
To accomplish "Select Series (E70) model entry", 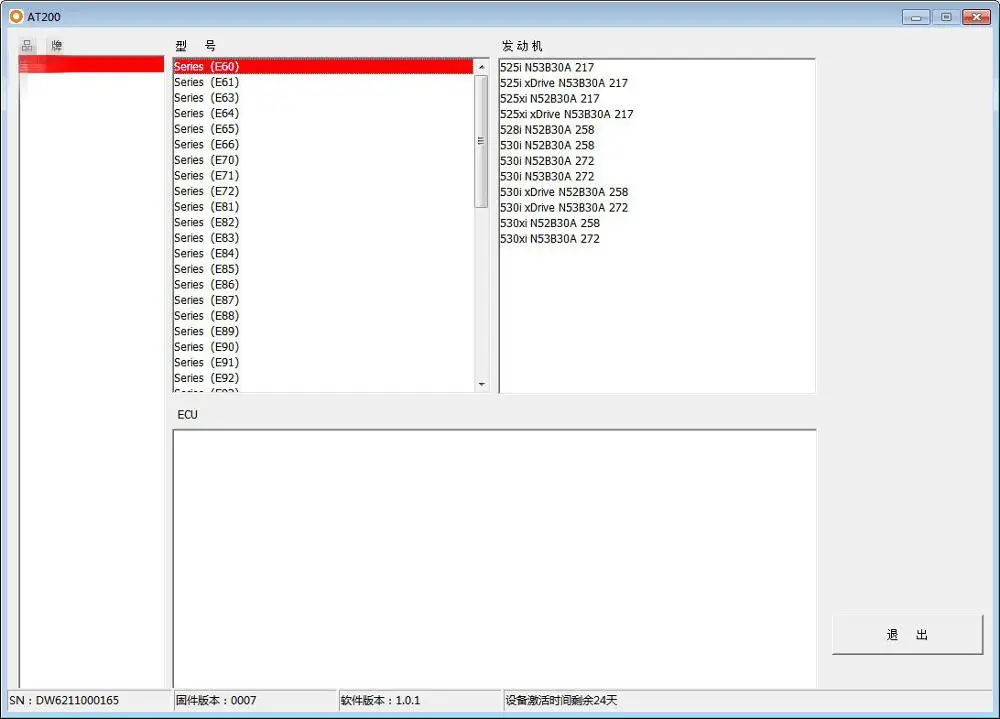I will point(206,160).
